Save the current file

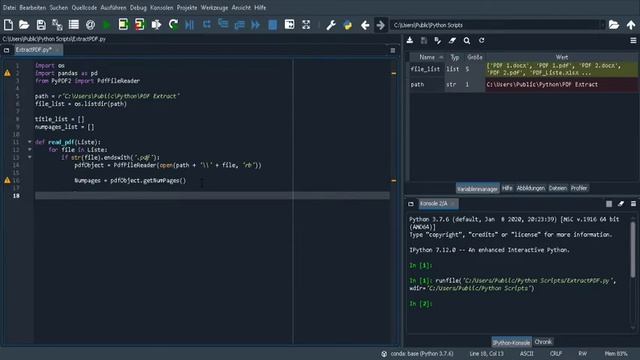tap(41, 25)
